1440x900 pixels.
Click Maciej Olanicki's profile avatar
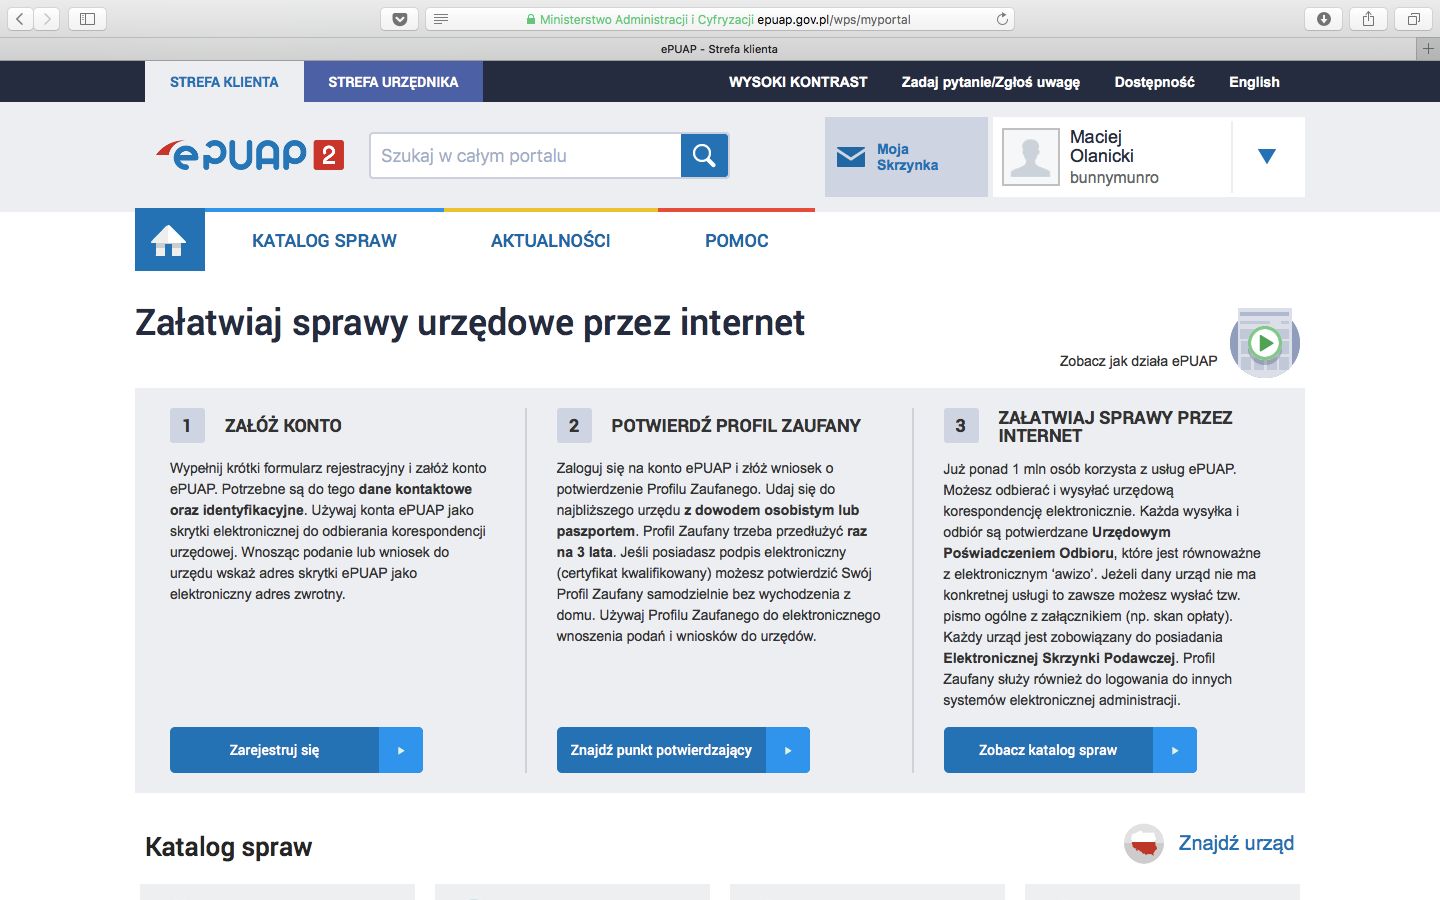[x=1031, y=156]
